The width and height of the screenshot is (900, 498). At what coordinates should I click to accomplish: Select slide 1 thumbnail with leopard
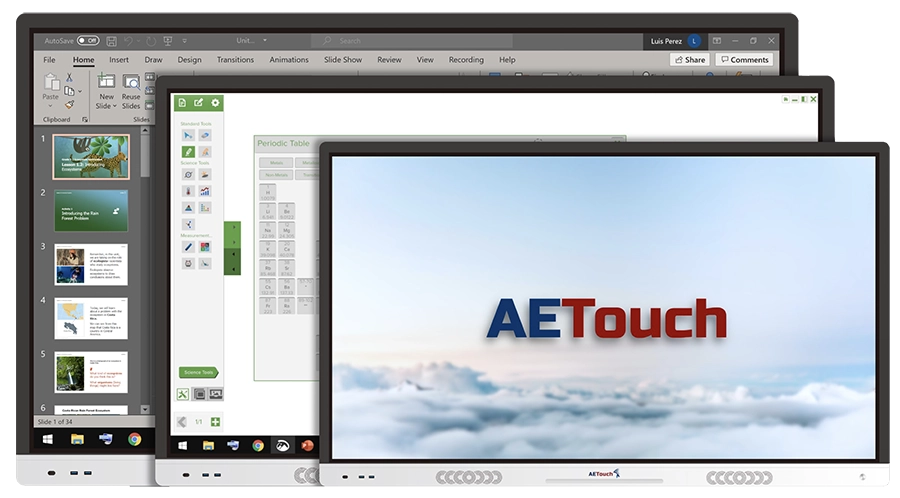[x=91, y=157]
